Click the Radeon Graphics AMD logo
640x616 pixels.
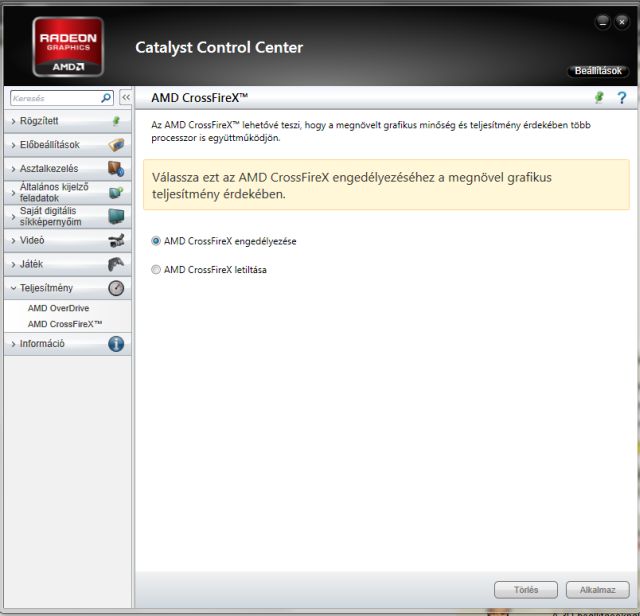pos(68,47)
